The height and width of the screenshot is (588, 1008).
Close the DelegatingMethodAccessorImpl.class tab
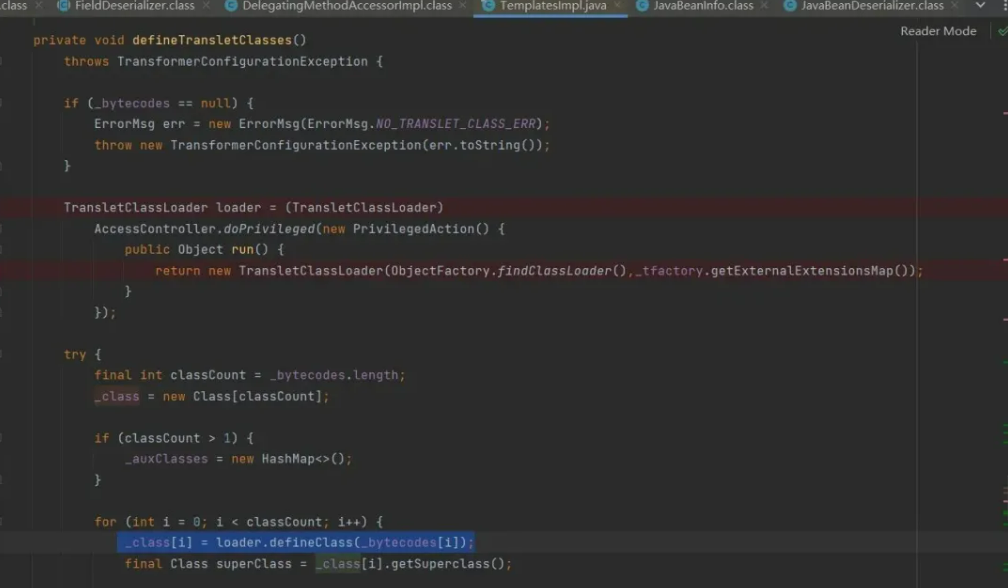pyautogui.click(x=463, y=6)
